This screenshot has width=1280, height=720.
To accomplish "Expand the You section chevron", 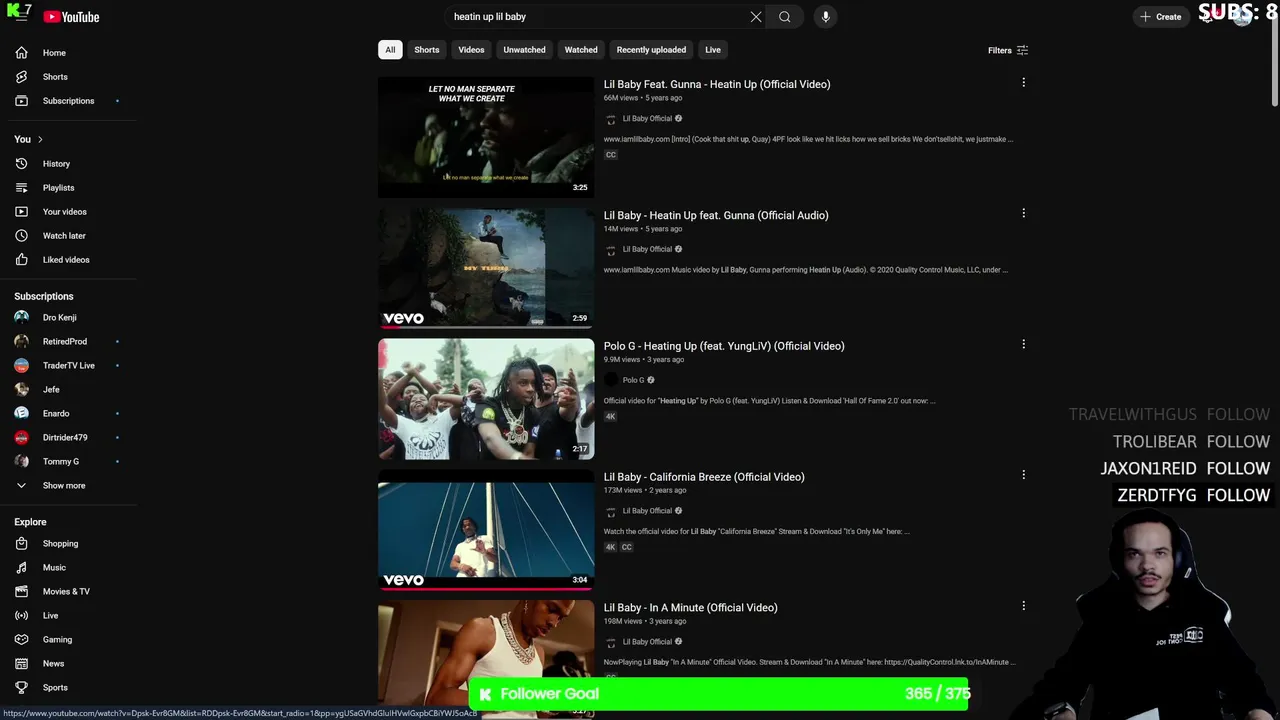I will (x=40, y=139).
